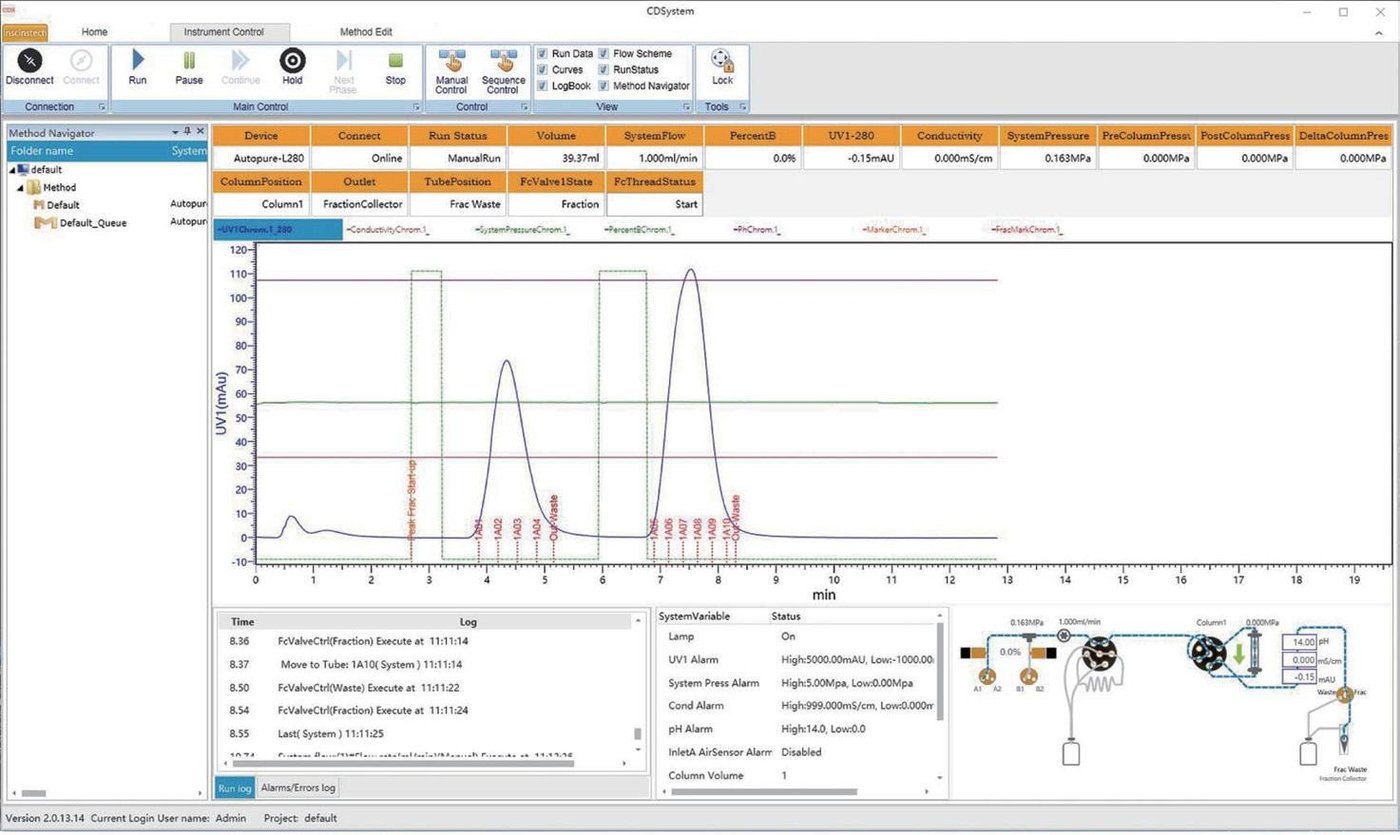Collapse the default tree node
The height and width of the screenshot is (835, 1400).
pyautogui.click(x=12, y=170)
